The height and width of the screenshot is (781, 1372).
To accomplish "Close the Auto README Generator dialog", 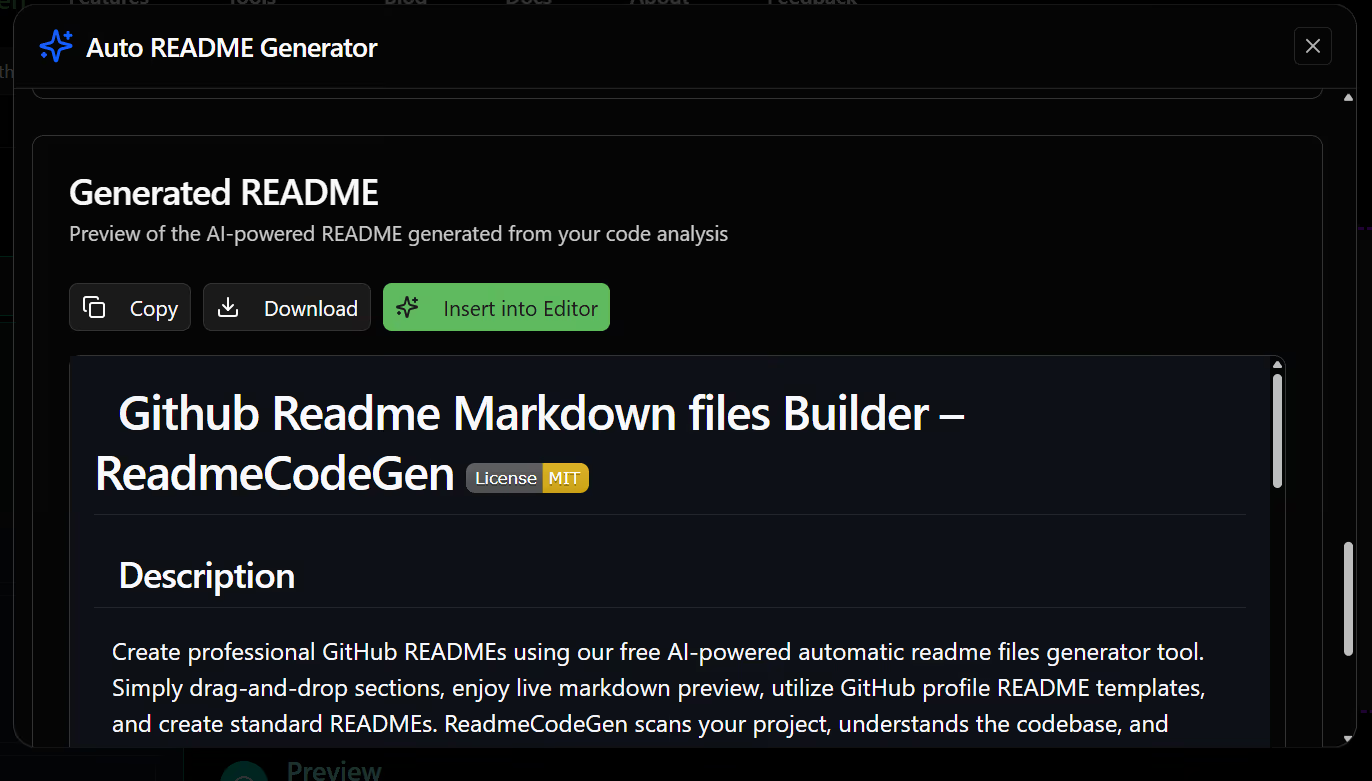I will coord(1313,46).
